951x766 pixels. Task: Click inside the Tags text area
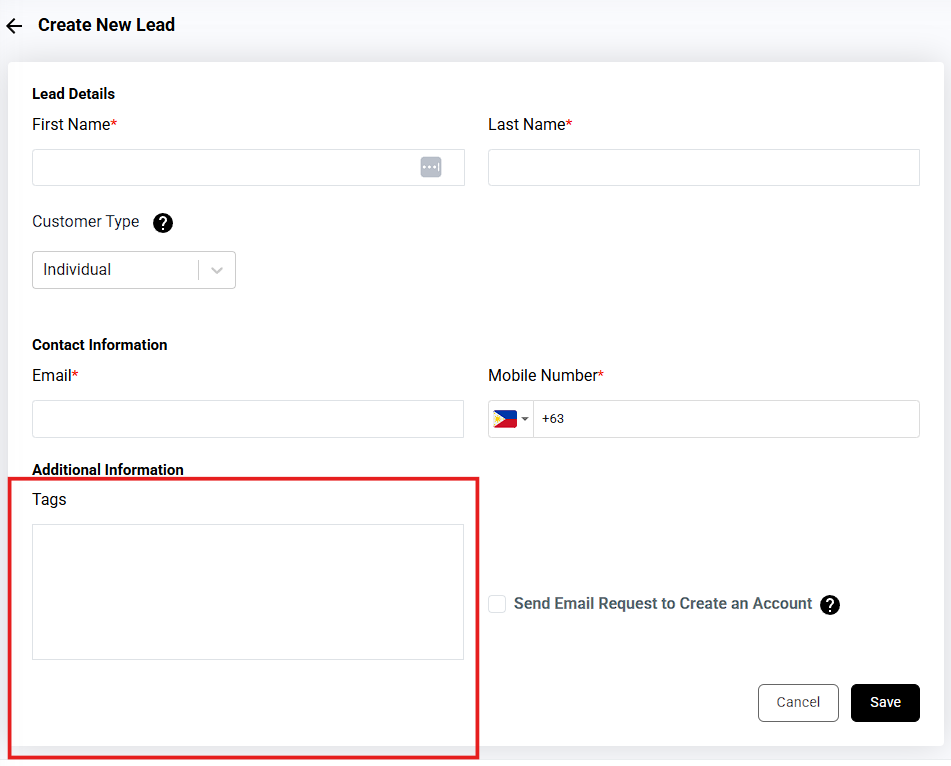[248, 591]
